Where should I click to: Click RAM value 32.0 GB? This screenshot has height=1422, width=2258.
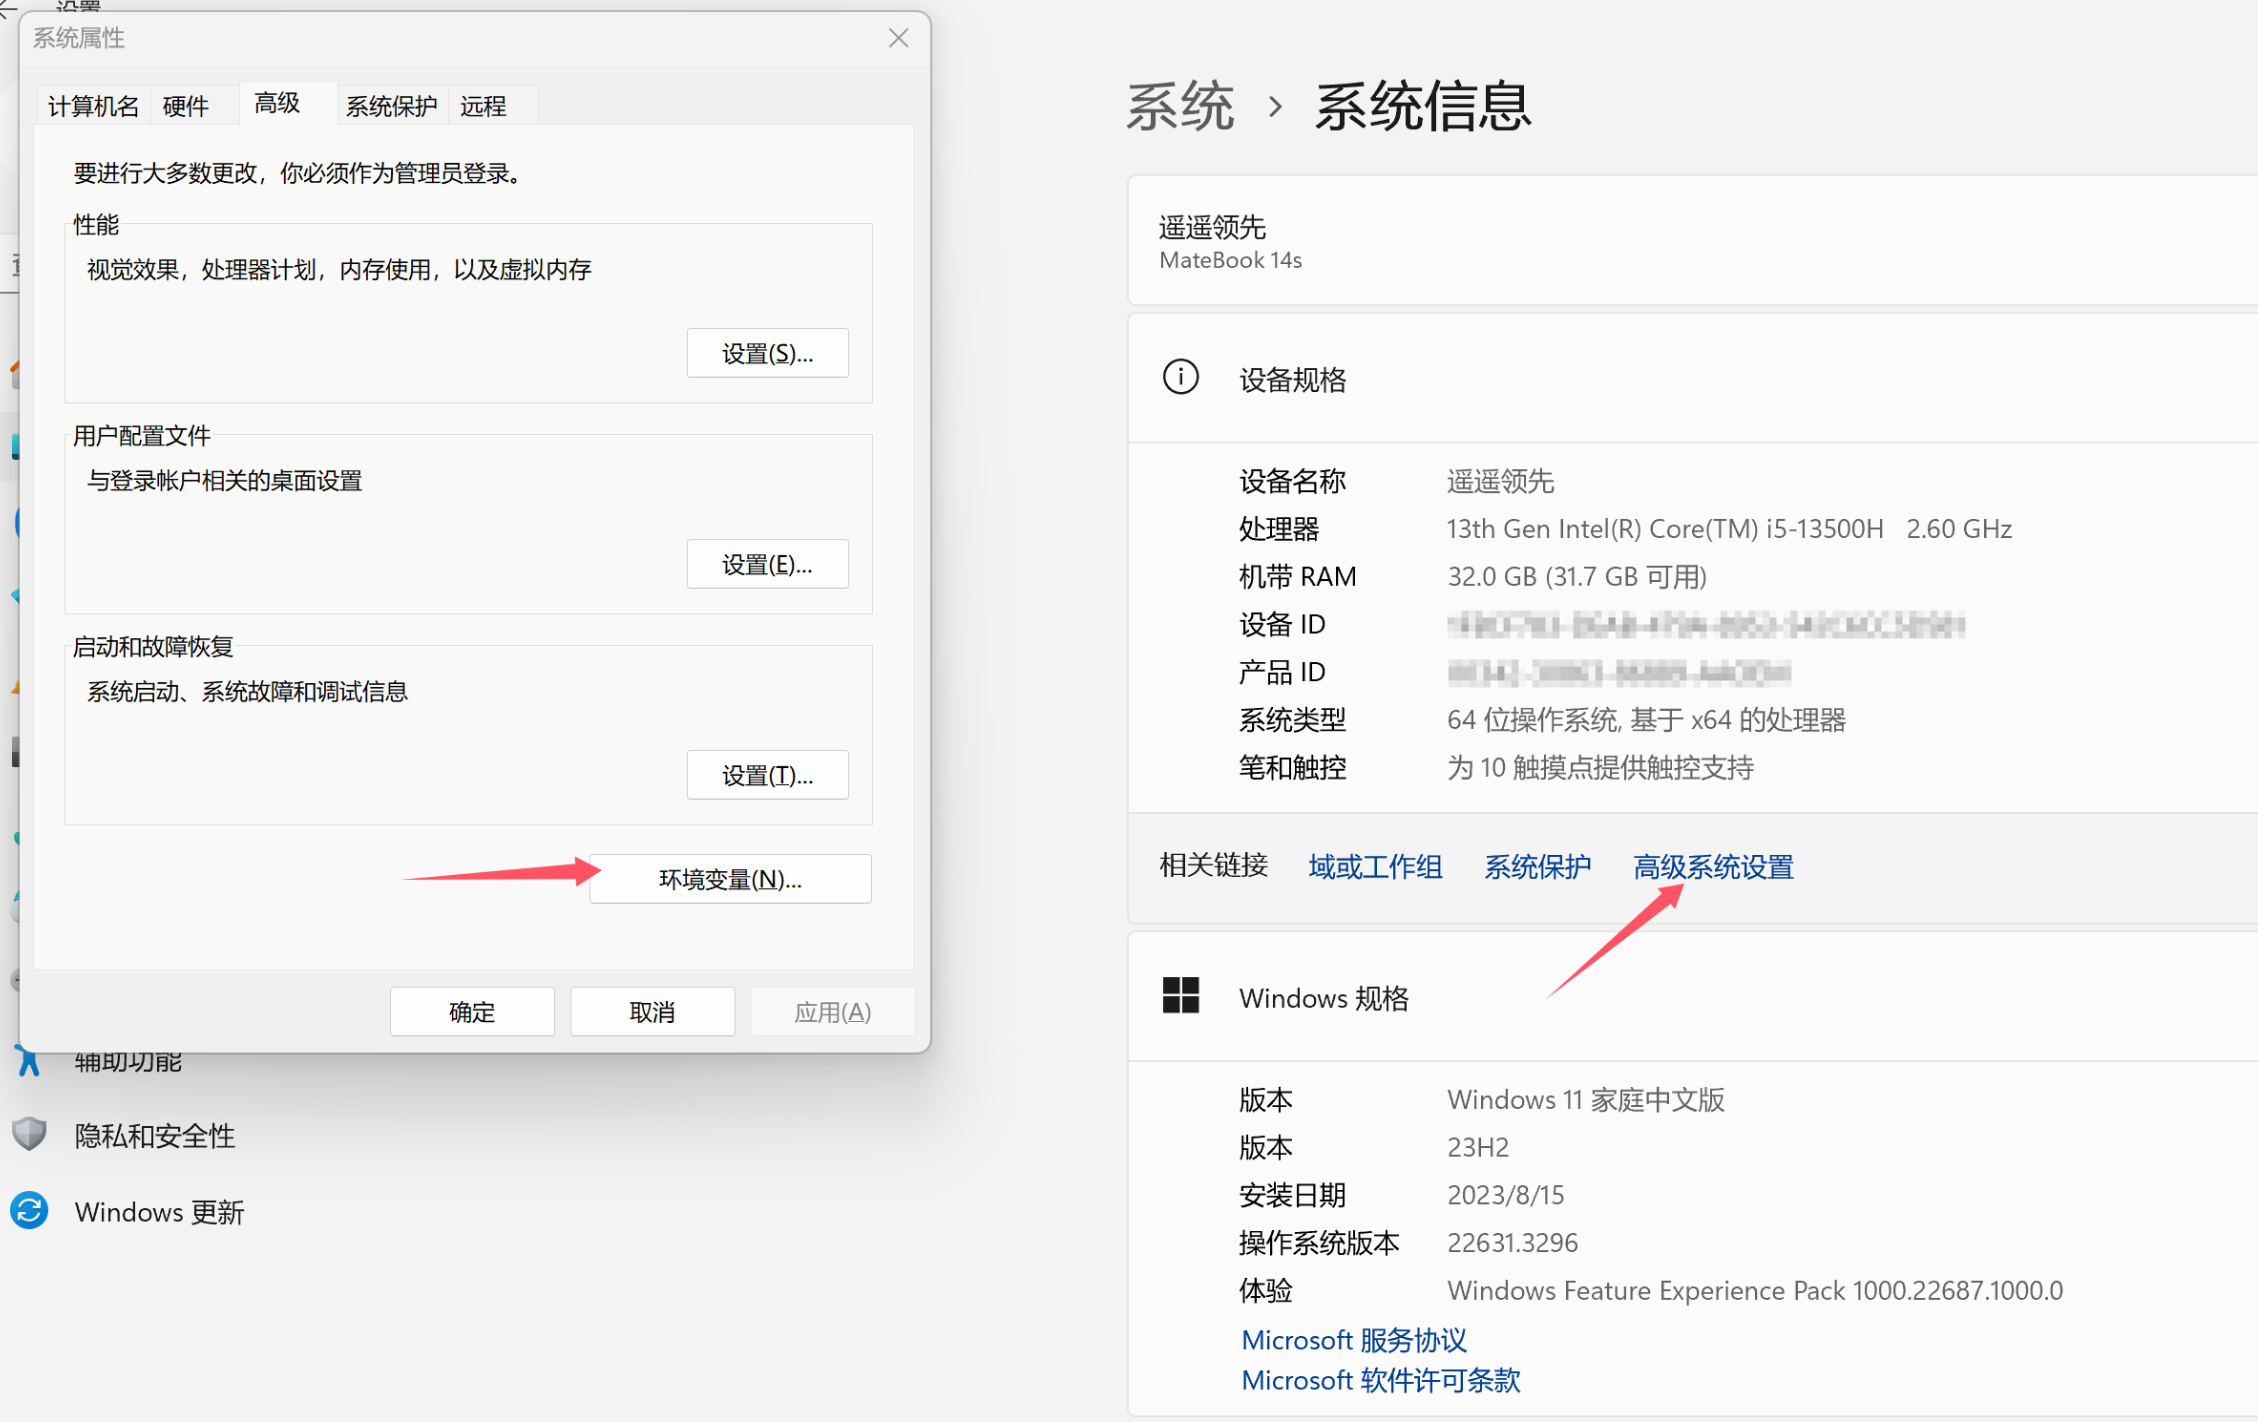point(1576,577)
